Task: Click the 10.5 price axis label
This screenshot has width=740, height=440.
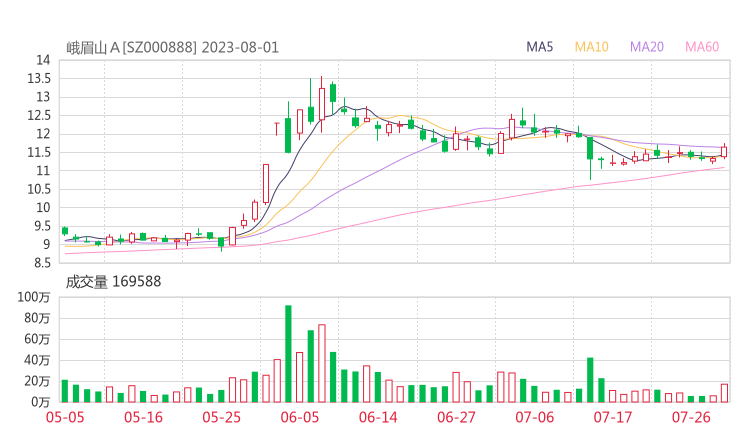Action: [x=39, y=189]
